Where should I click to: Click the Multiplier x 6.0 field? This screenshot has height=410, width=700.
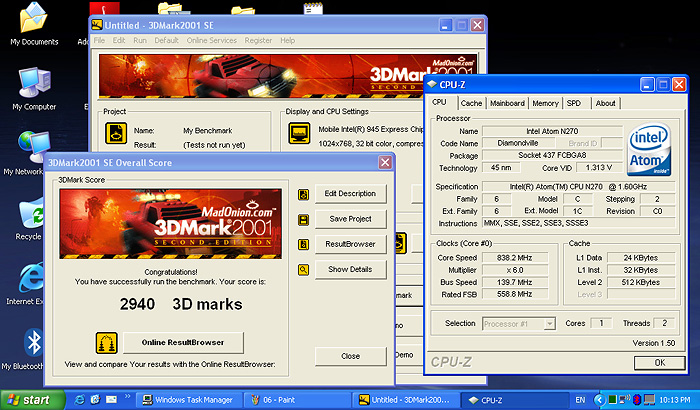(x=515, y=270)
